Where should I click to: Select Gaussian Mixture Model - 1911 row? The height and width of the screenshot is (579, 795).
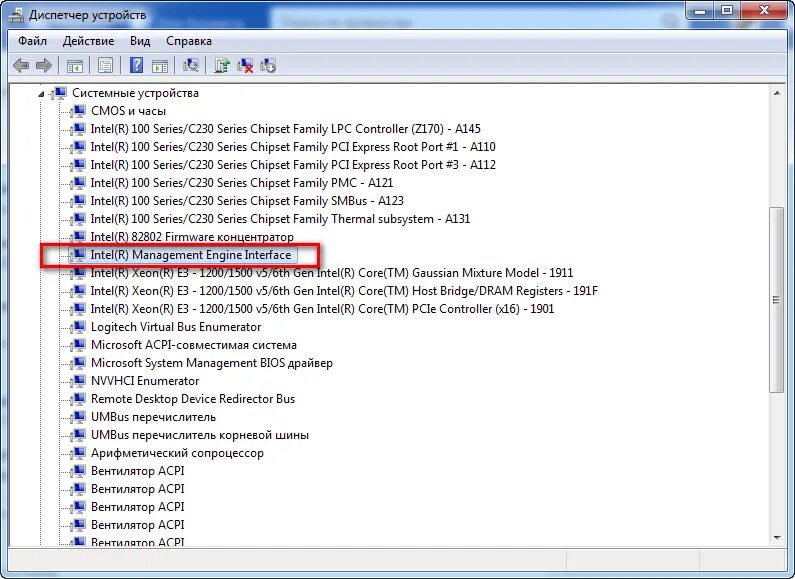332,273
